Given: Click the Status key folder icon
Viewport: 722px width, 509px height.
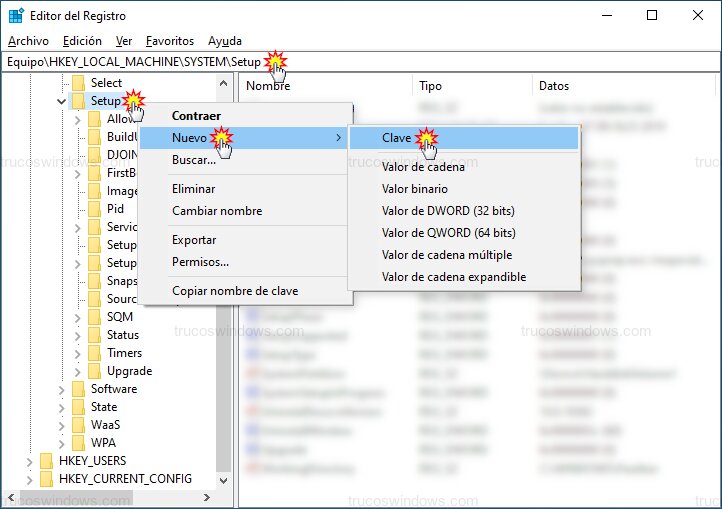Looking at the screenshot, I should coord(94,335).
